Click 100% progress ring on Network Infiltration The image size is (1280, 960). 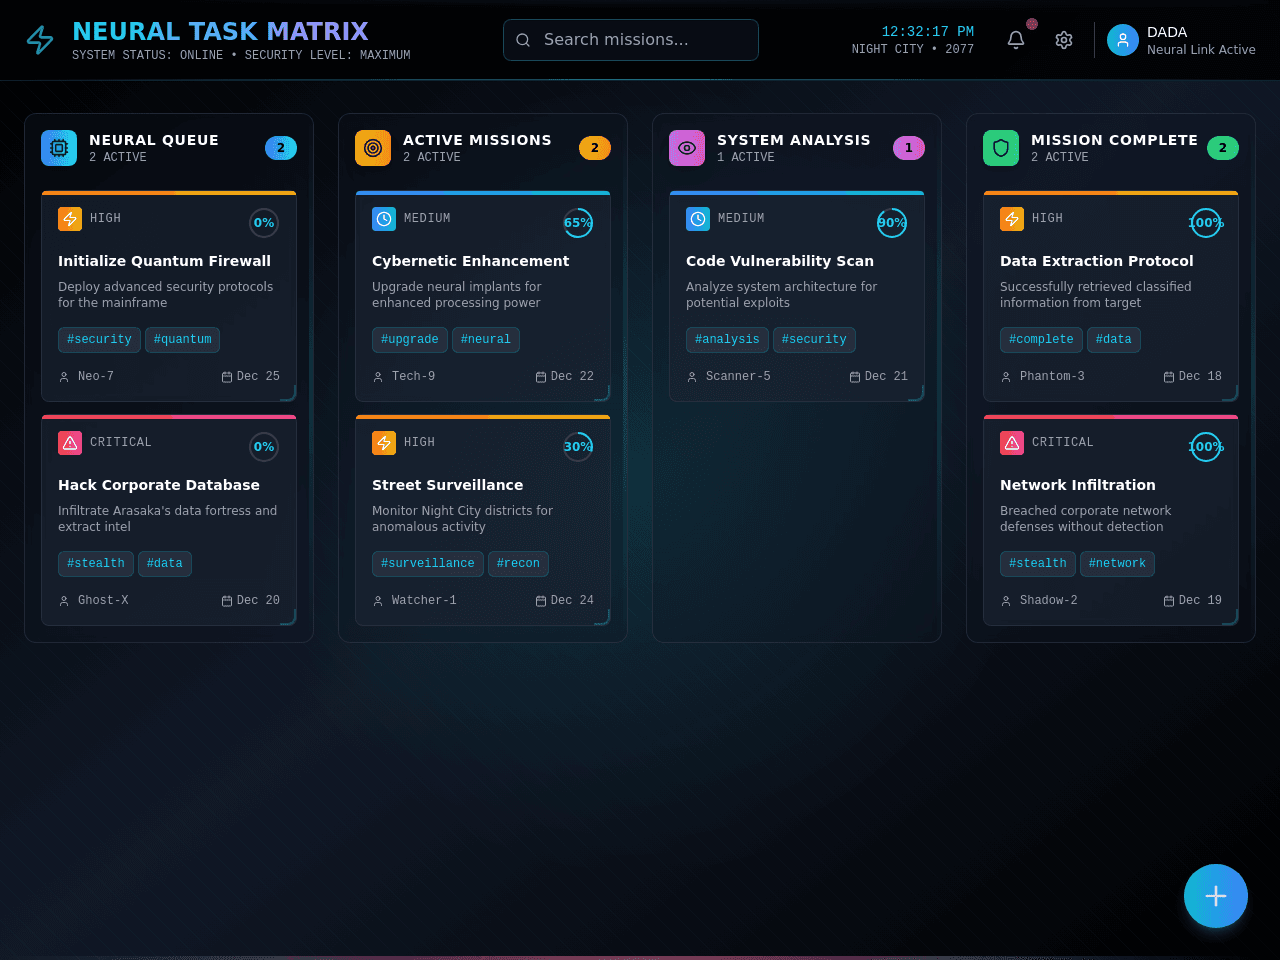(x=1206, y=447)
